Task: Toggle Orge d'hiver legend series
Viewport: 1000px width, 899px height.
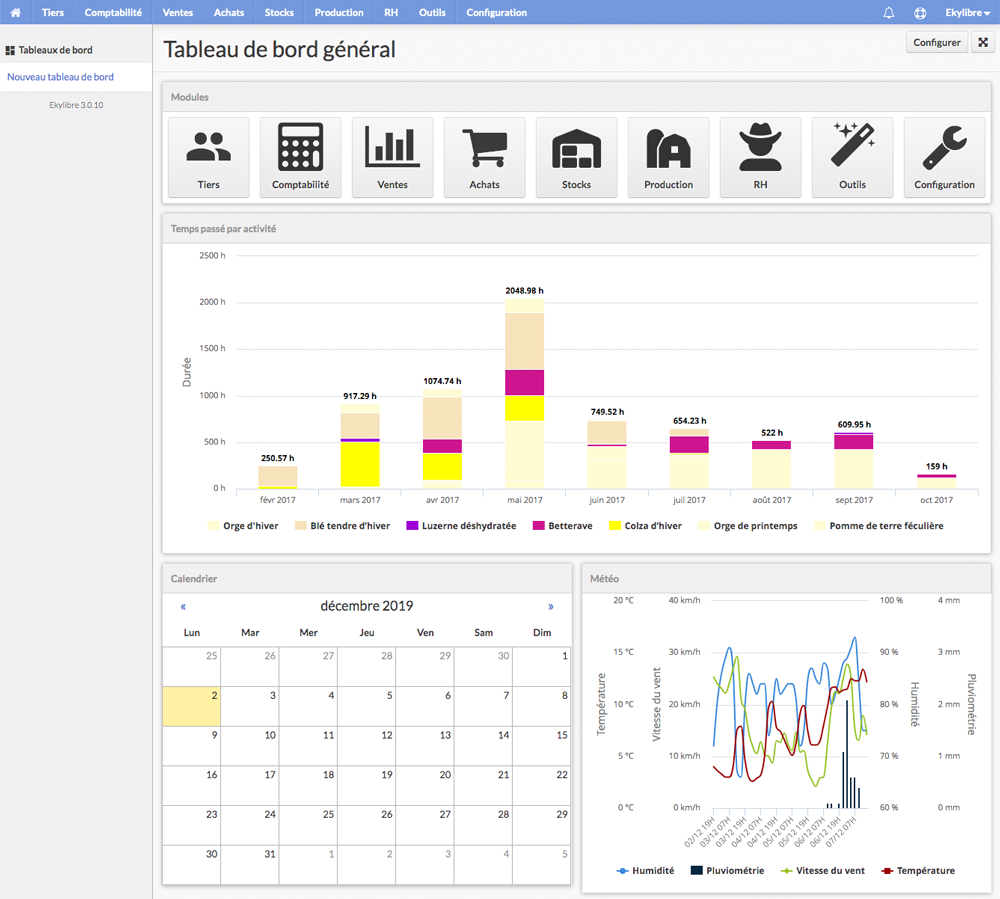Action: click(243, 526)
